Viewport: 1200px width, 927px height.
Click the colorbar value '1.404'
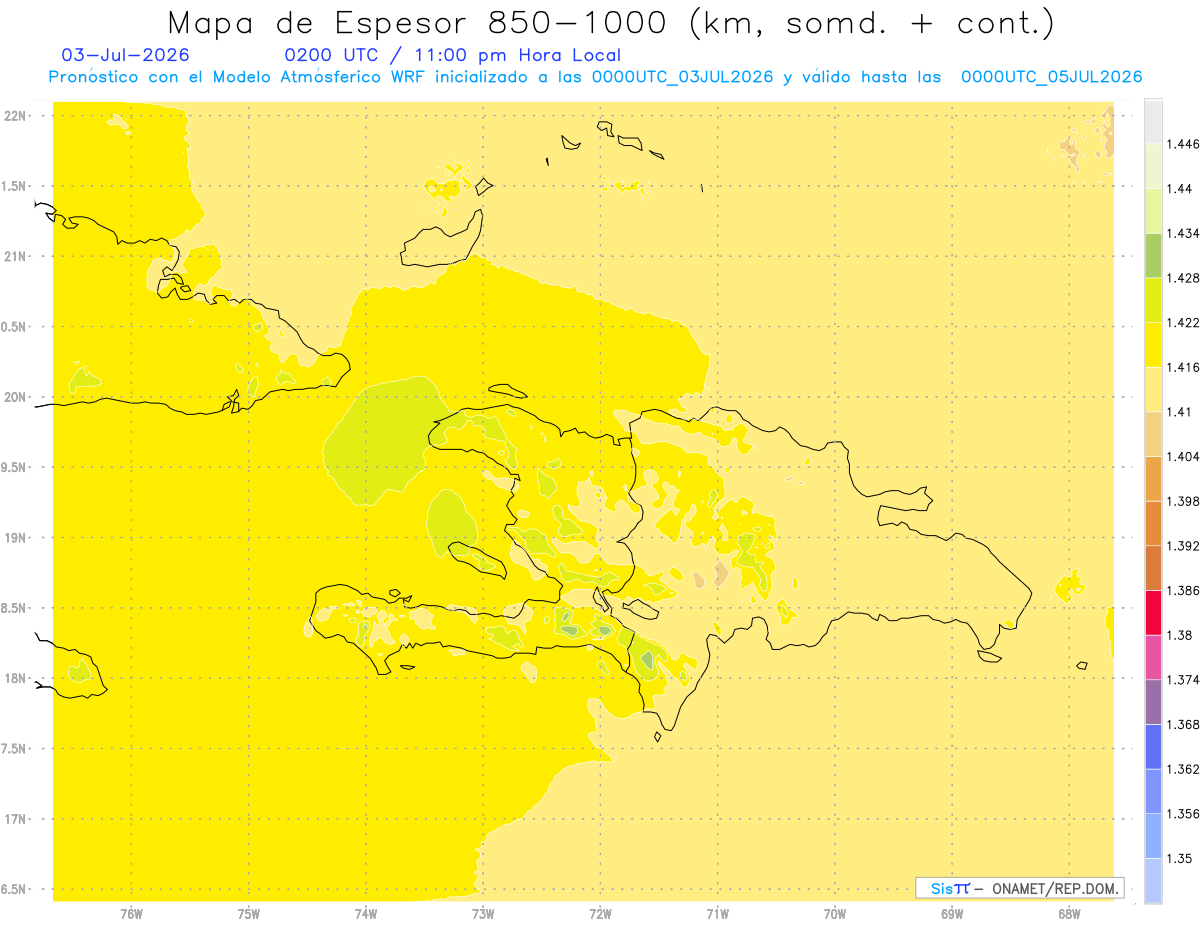[x=1183, y=456]
